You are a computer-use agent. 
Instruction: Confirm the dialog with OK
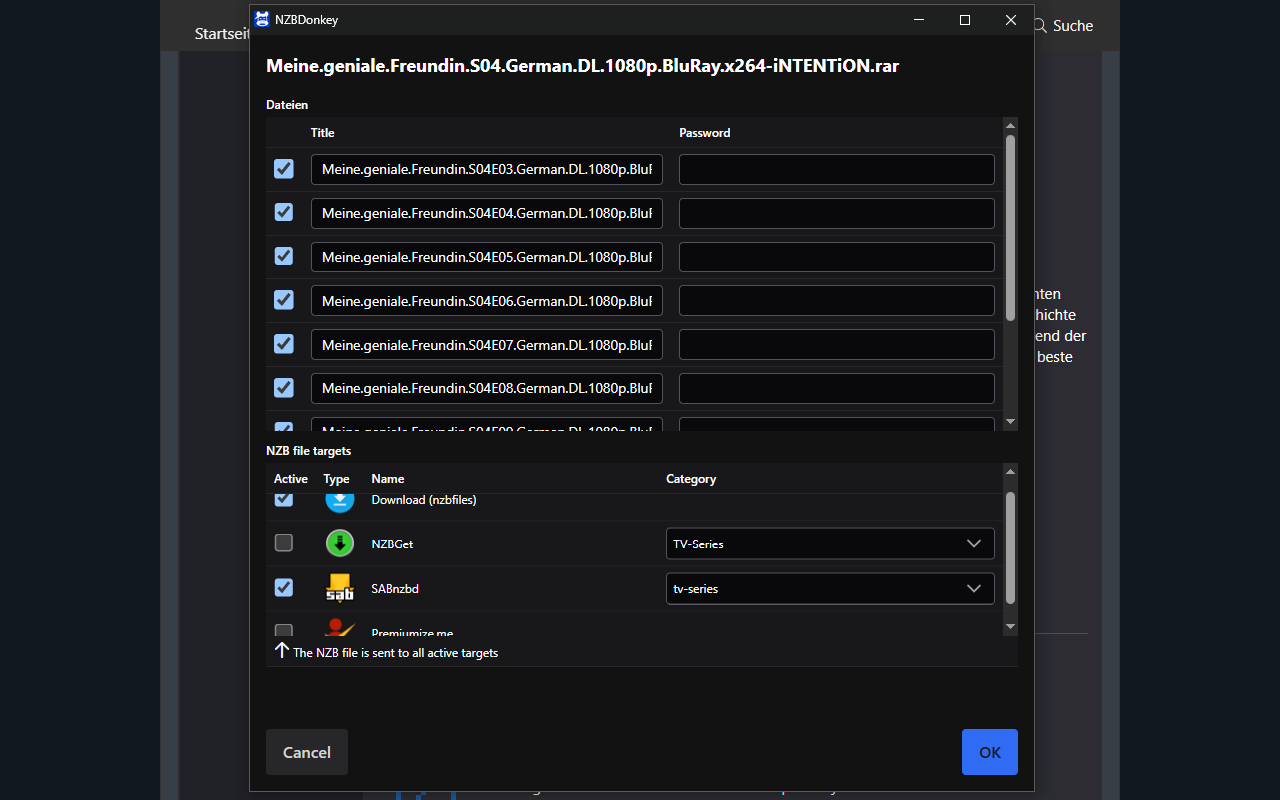989,751
